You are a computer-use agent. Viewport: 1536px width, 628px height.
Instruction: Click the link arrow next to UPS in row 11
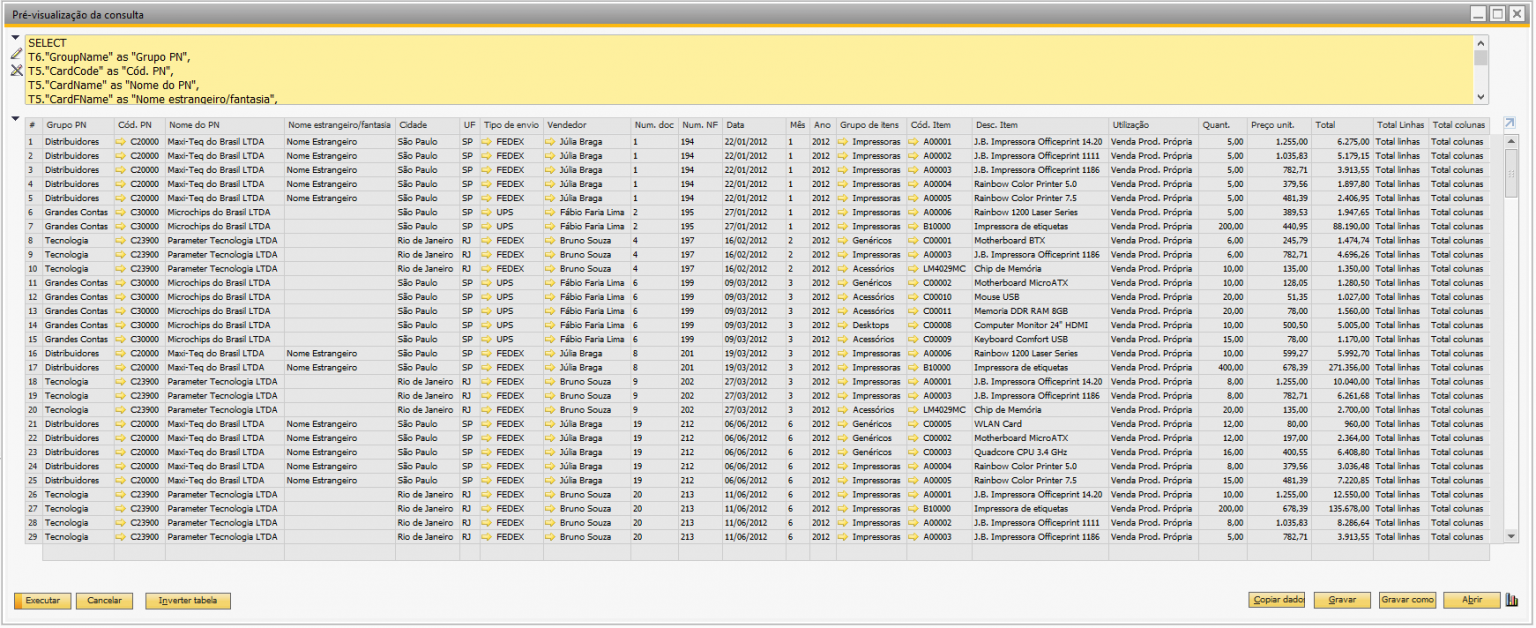point(488,283)
